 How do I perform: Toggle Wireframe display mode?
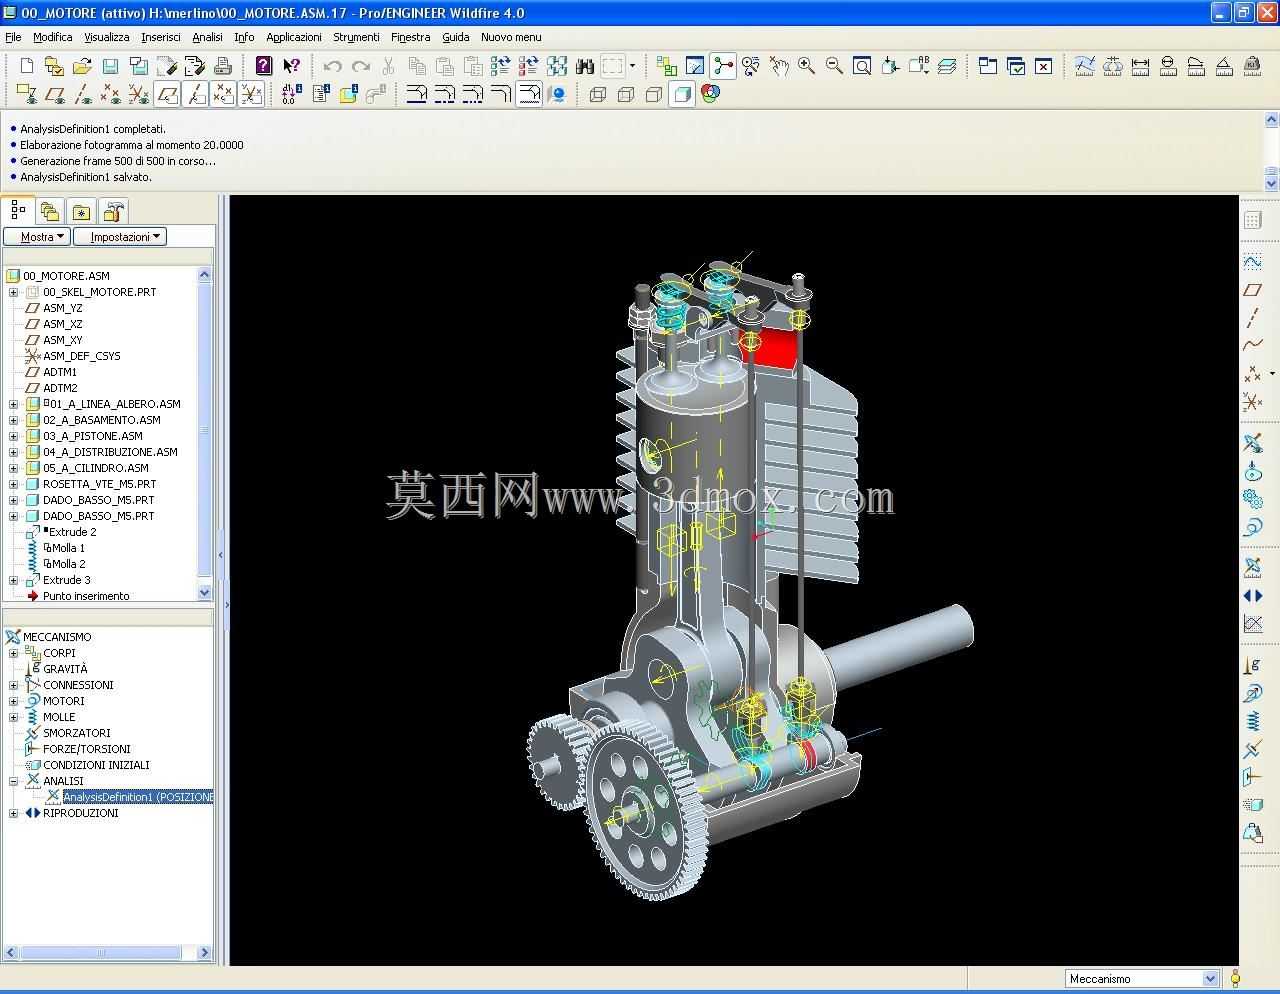598,94
